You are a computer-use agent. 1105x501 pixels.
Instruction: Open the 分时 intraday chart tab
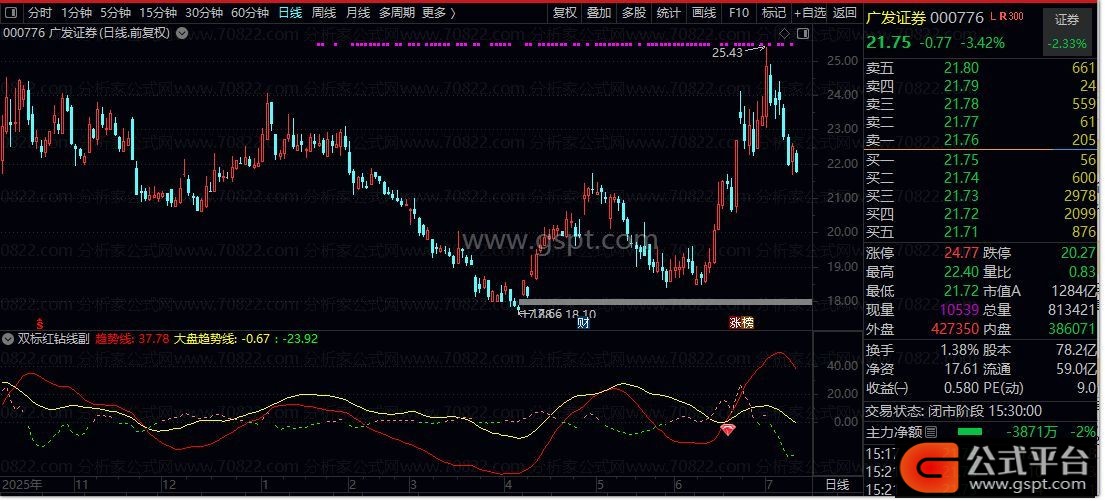tap(40, 12)
